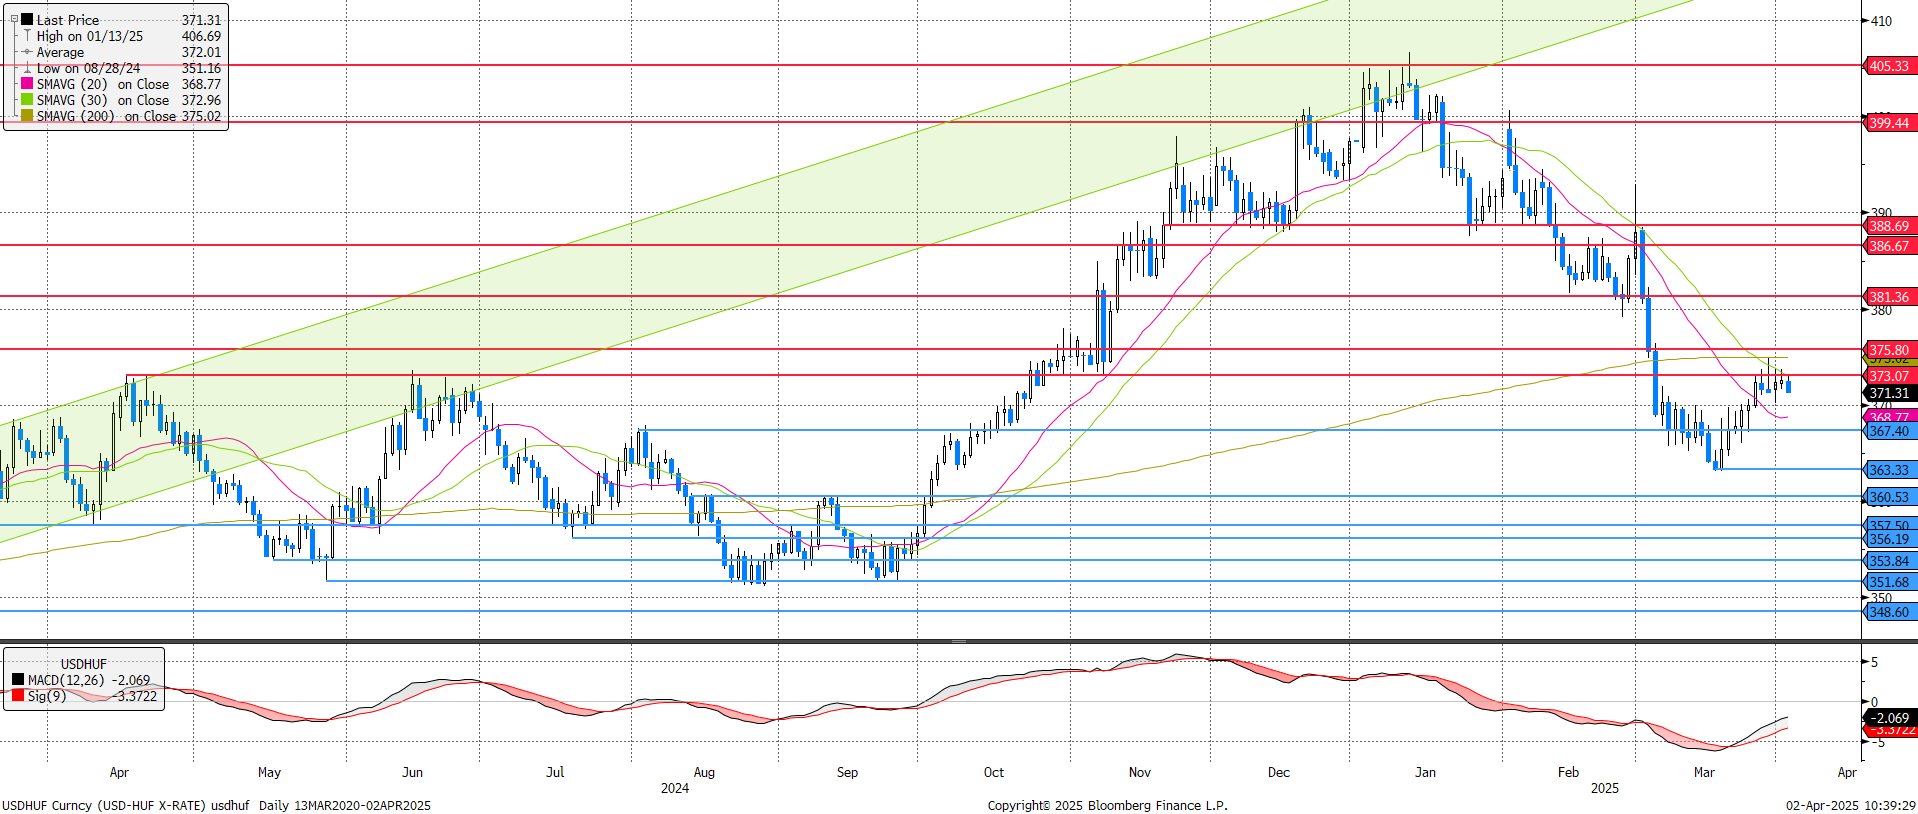Image resolution: width=1918 pixels, height=814 pixels.
Task: Click the red Sig(9) legend swatch
Action: click(18, 695)
